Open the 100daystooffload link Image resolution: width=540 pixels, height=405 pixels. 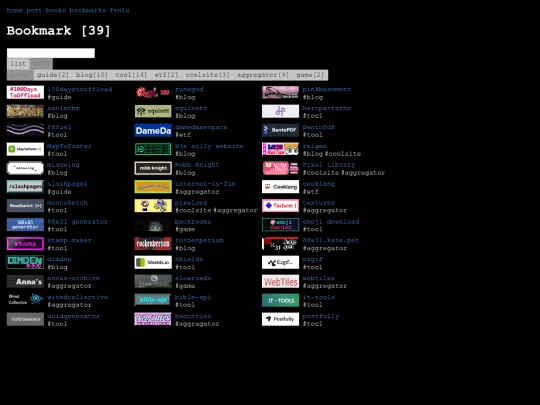pyautogui.click(x=80, y=89)
